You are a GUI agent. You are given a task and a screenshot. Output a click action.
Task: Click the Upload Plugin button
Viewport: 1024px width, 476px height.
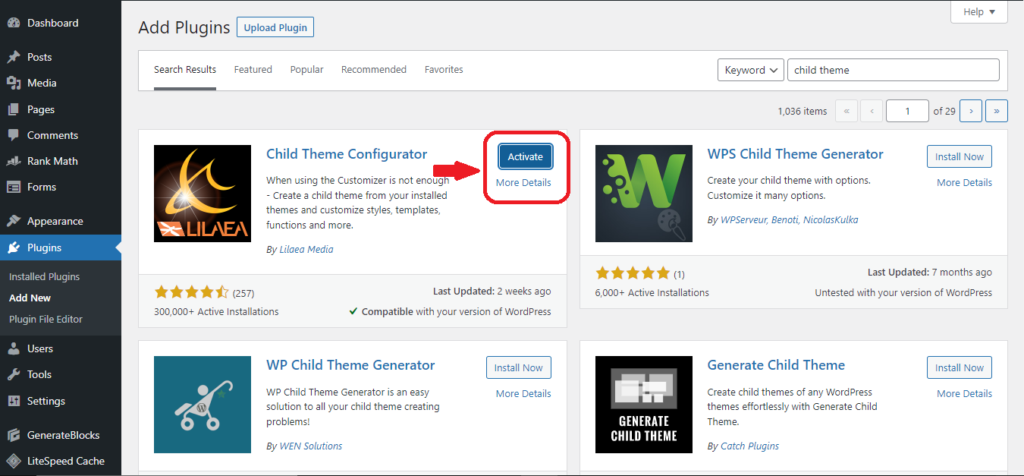pyautogui.click(x=275, y=28)
